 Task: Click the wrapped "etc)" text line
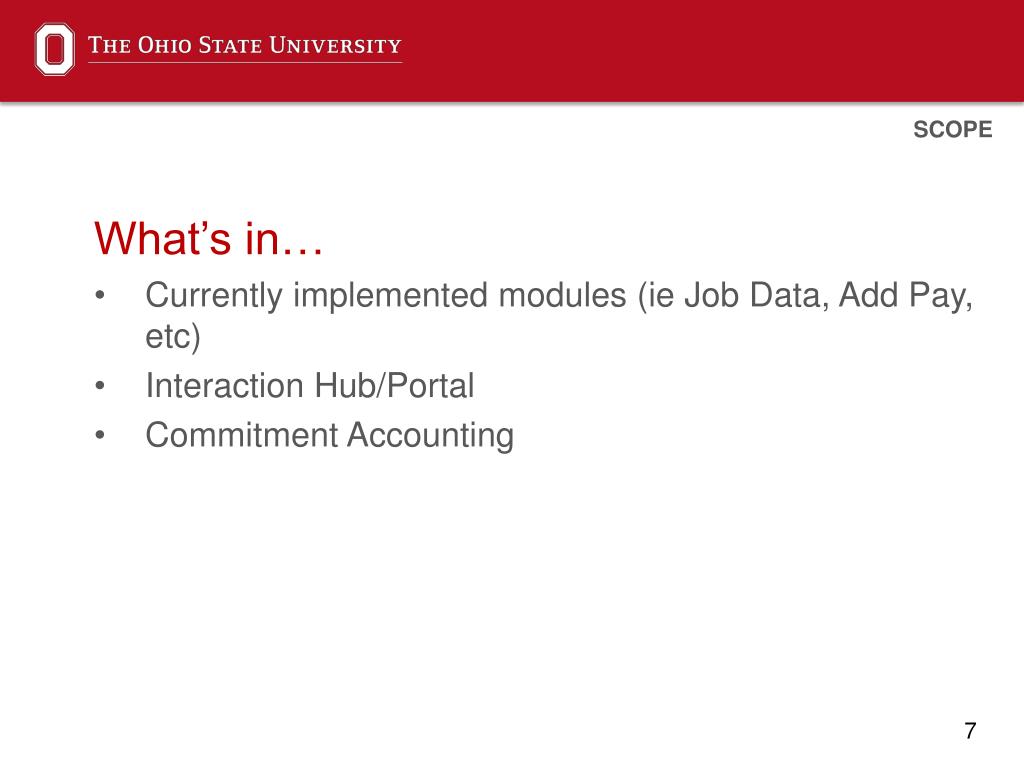tap(172, 337)
